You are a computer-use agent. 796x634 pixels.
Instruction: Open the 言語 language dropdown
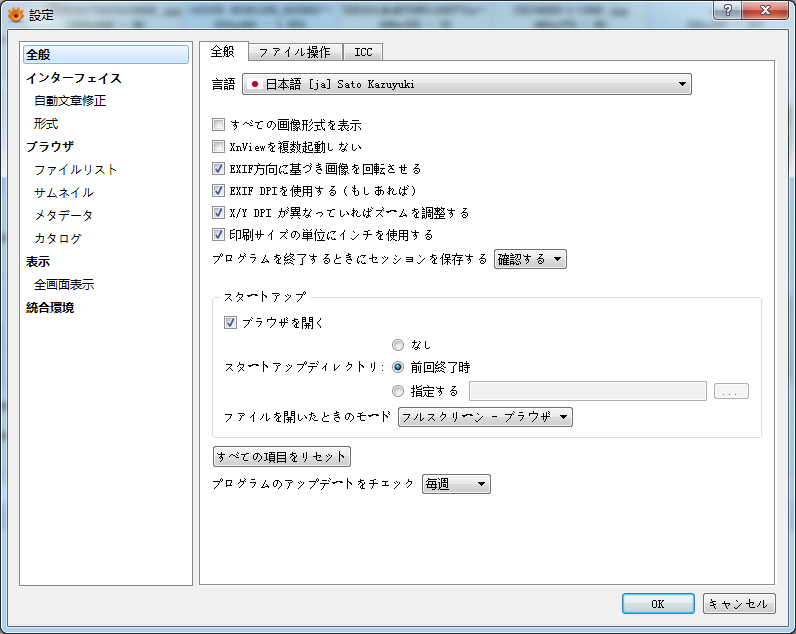click(467, 84)
